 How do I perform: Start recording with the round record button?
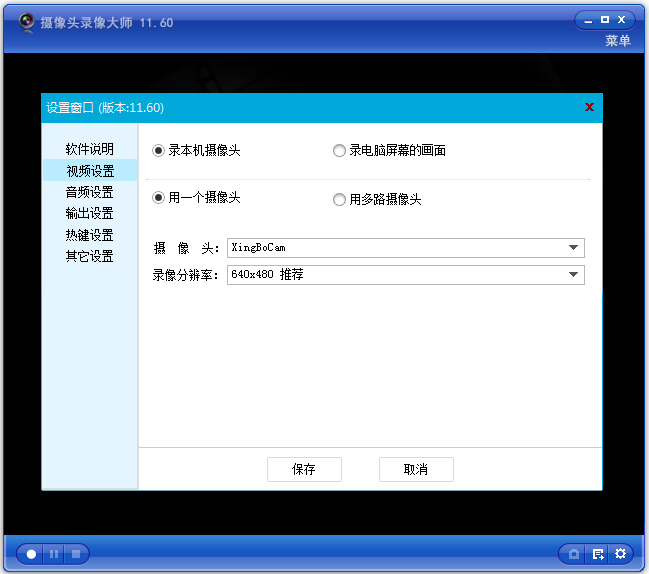[31, 554]
